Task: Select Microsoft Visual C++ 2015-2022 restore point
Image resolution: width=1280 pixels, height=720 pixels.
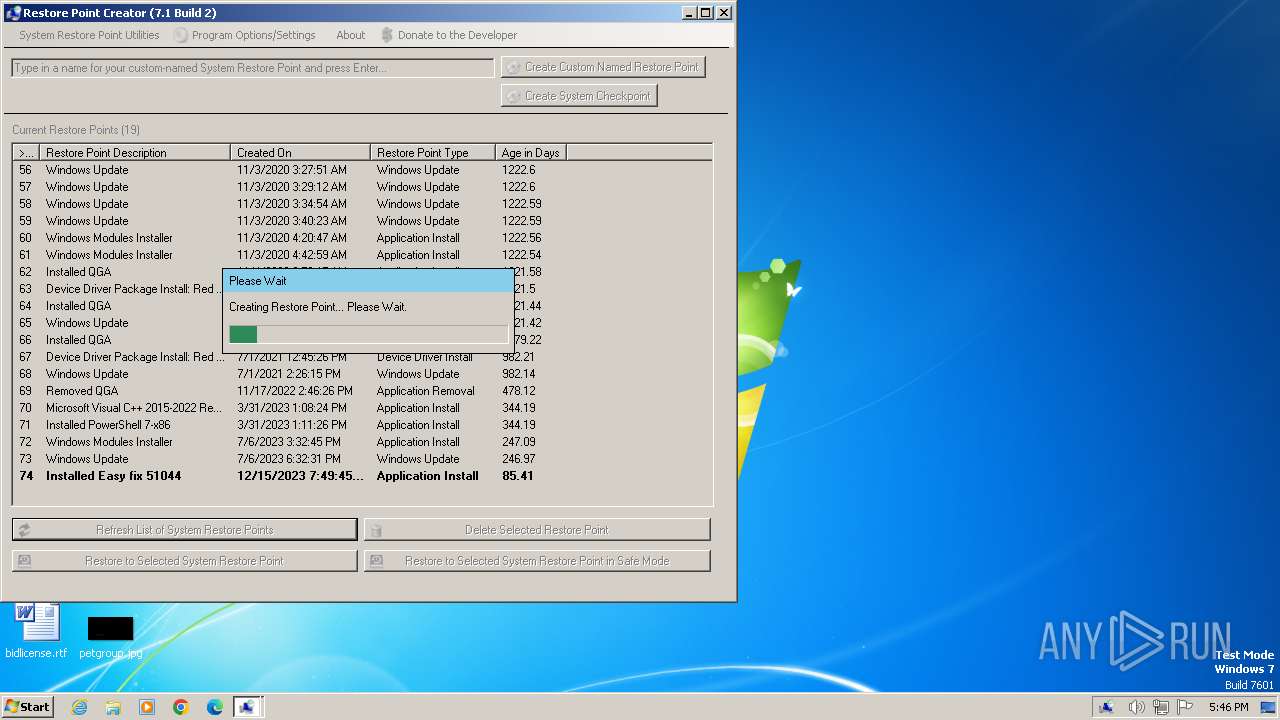Action: click(363, 408)
